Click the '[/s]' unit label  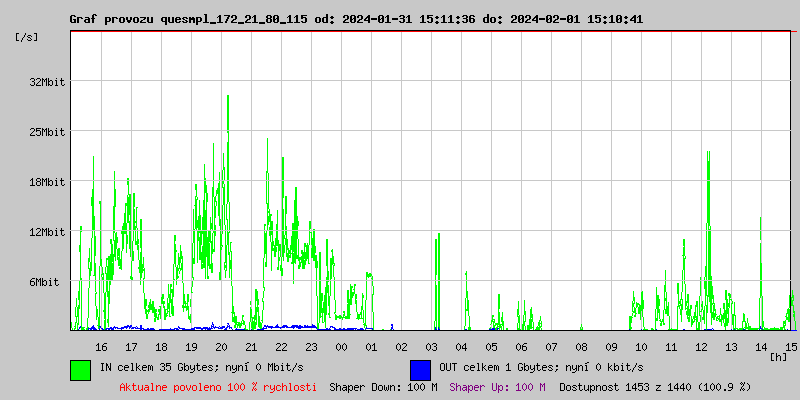[x=27, y=37]
